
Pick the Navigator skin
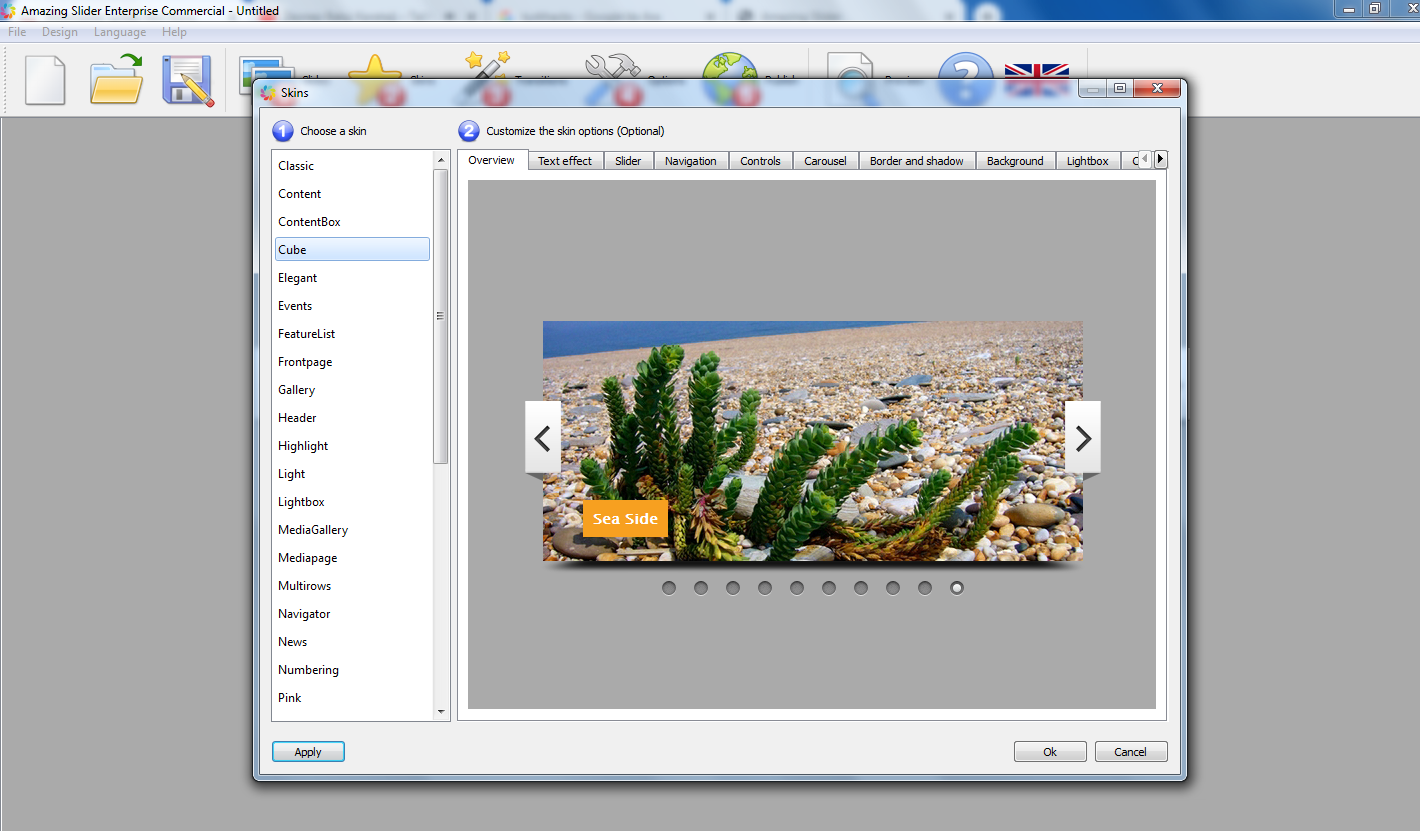click(353, 614)
